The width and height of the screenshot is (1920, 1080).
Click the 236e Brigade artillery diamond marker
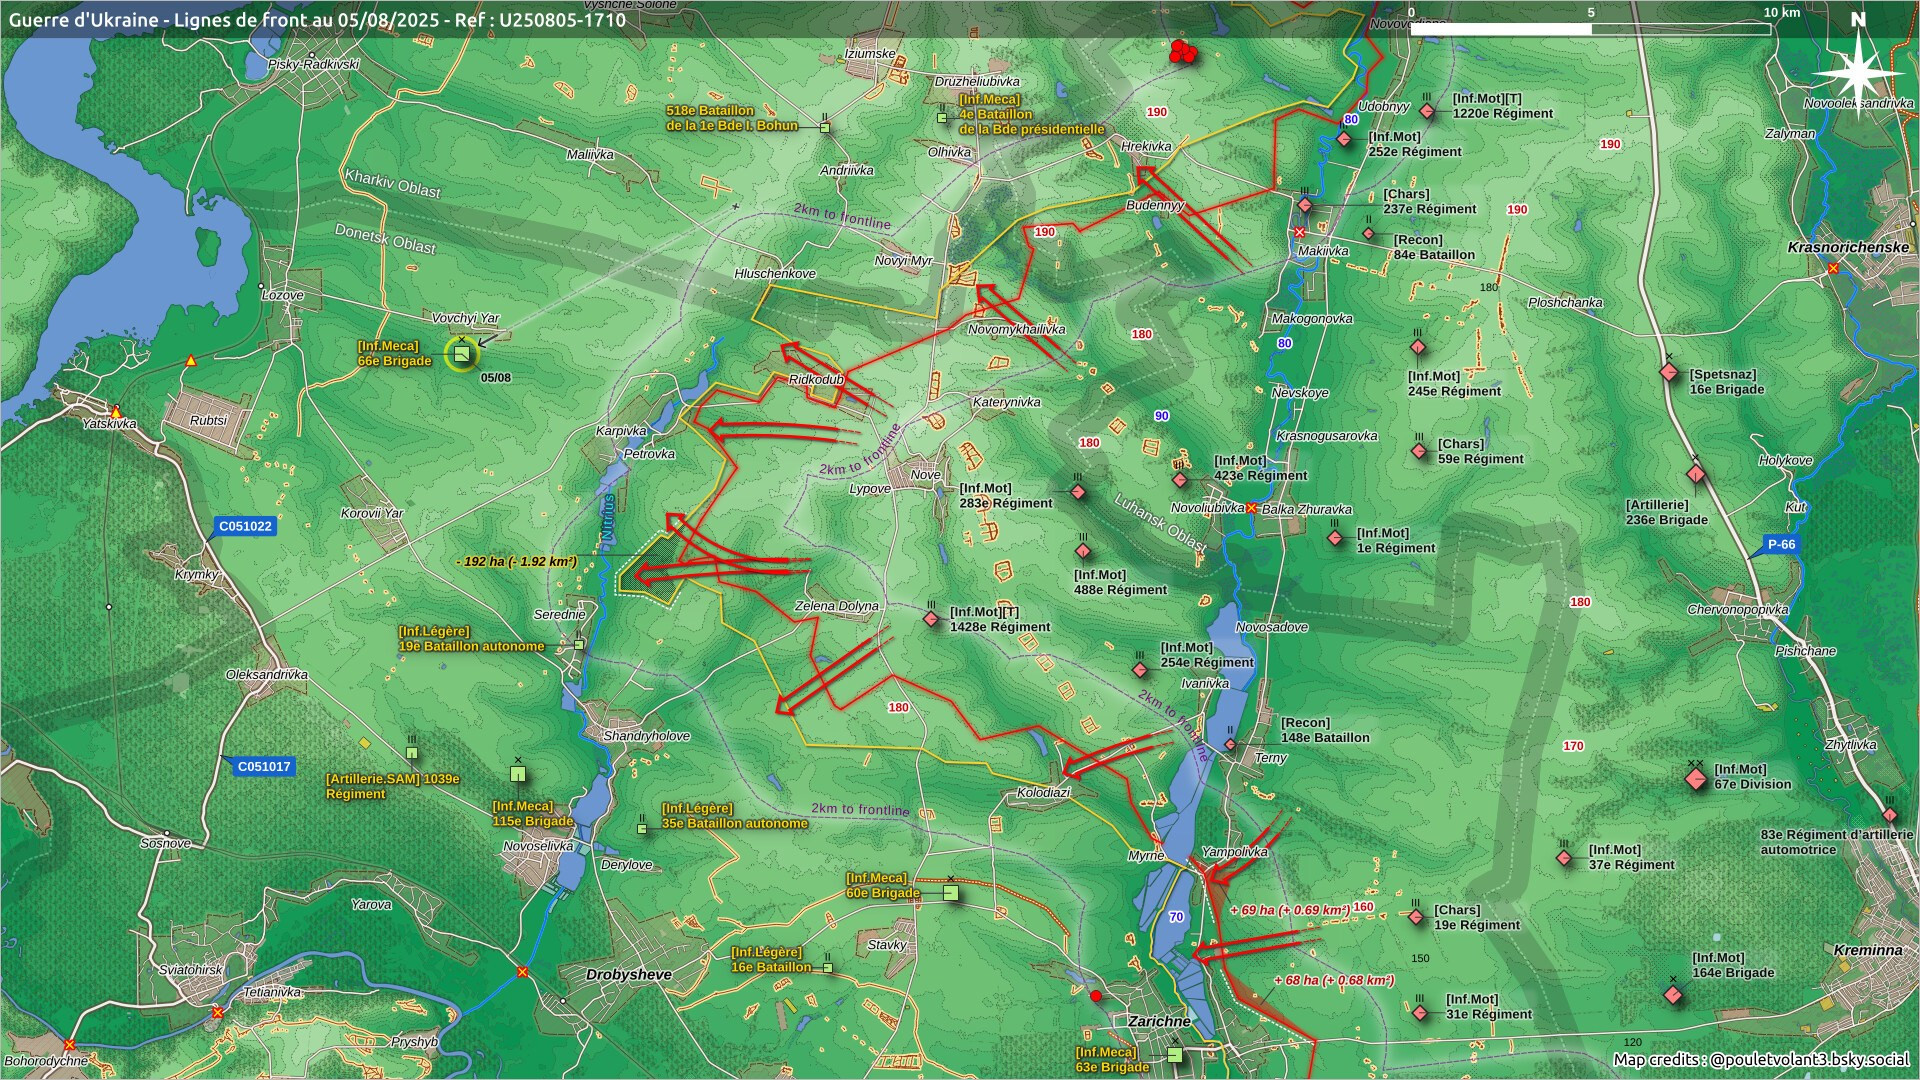coord(1695,474)
